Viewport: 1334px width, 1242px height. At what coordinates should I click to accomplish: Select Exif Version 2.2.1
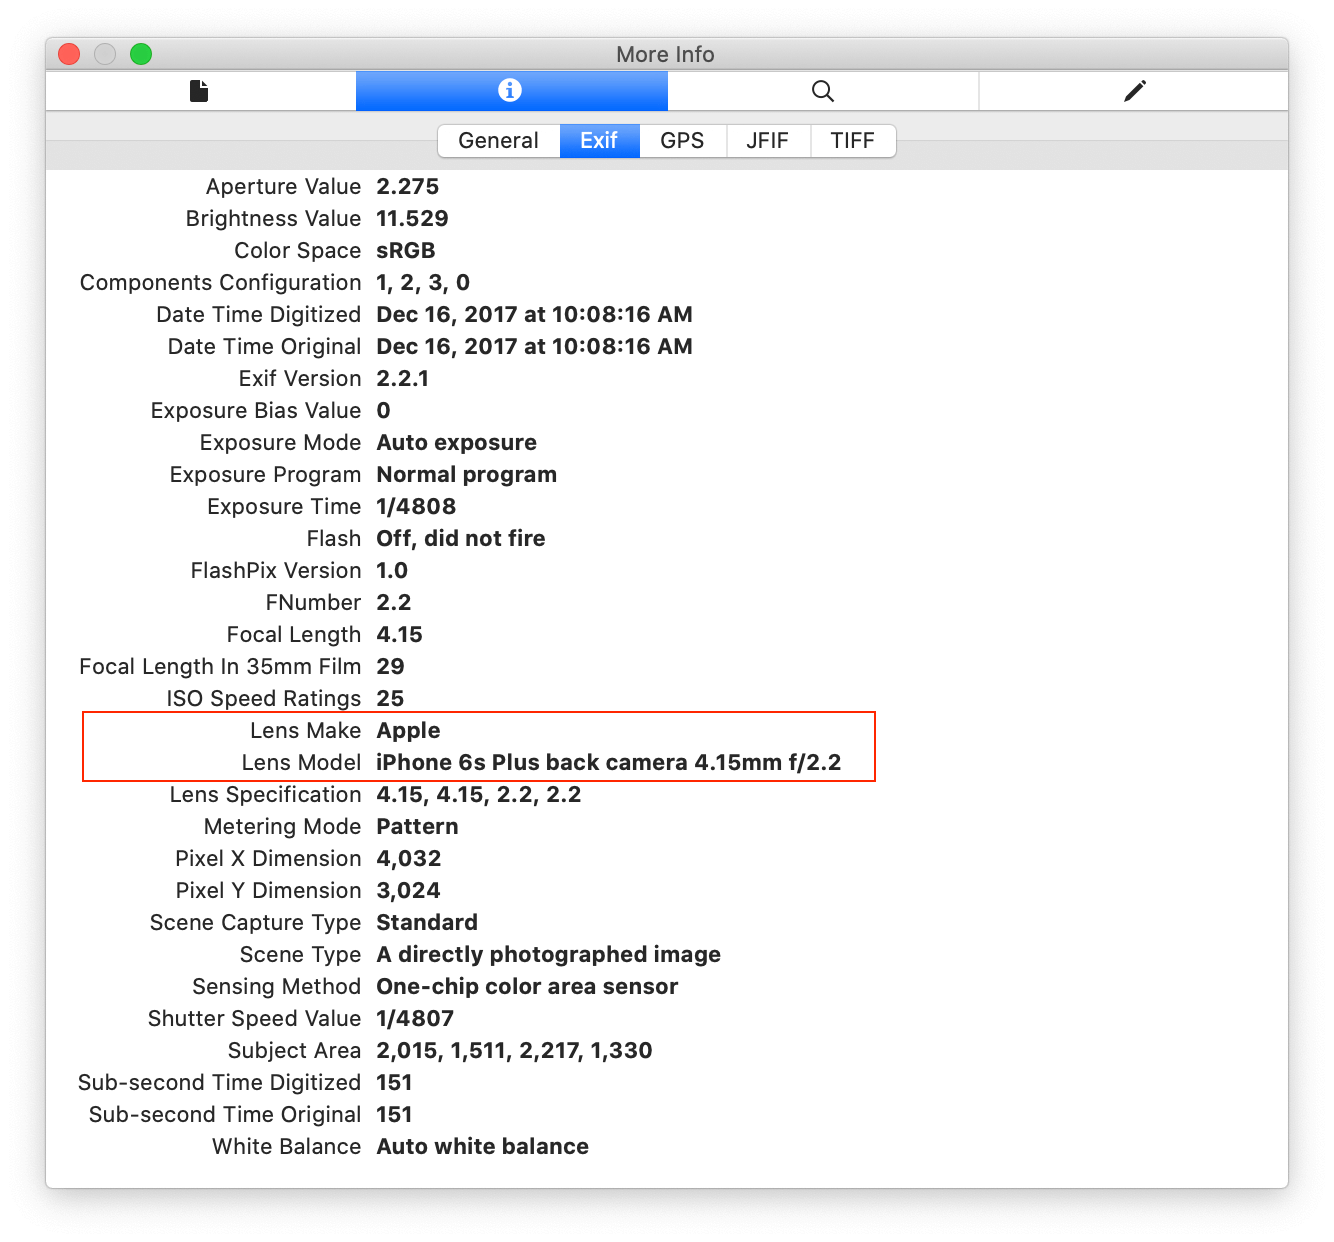pyautogui.click(x=402, y=379)
